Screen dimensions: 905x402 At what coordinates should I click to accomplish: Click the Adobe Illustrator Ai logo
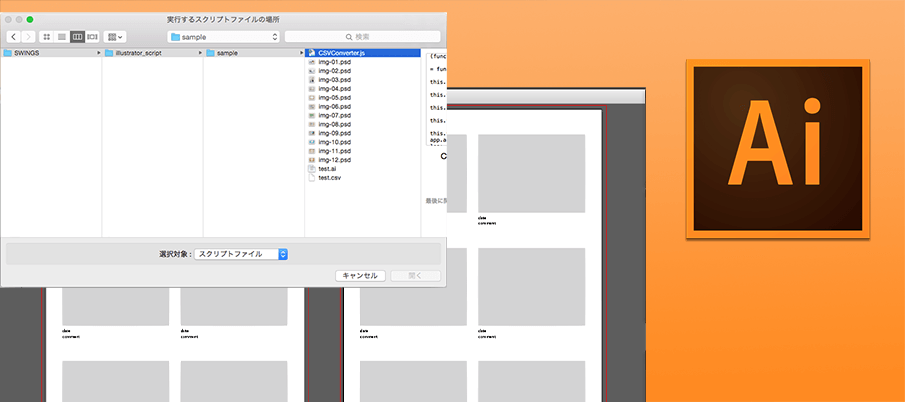tap(777, 149)
